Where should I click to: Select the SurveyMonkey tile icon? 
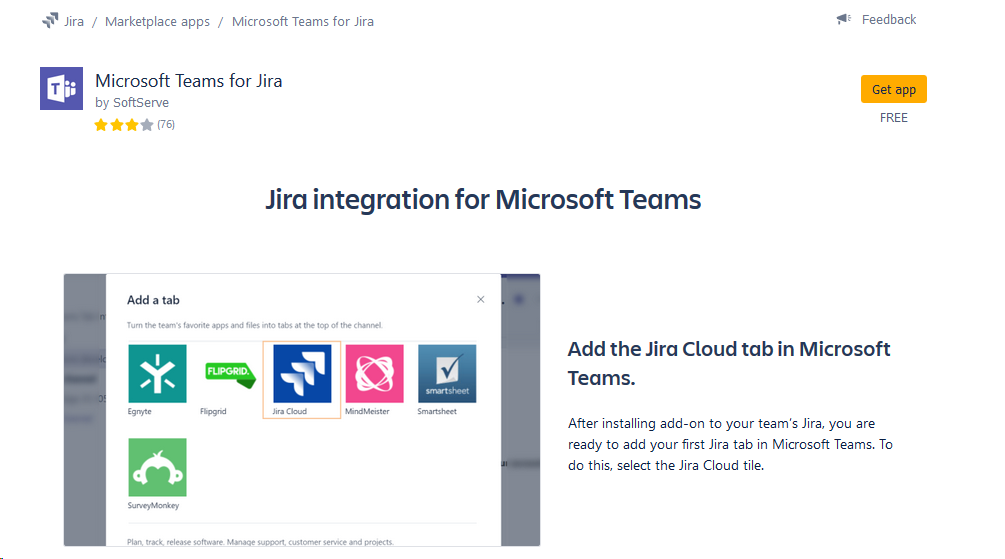[157, 467]
